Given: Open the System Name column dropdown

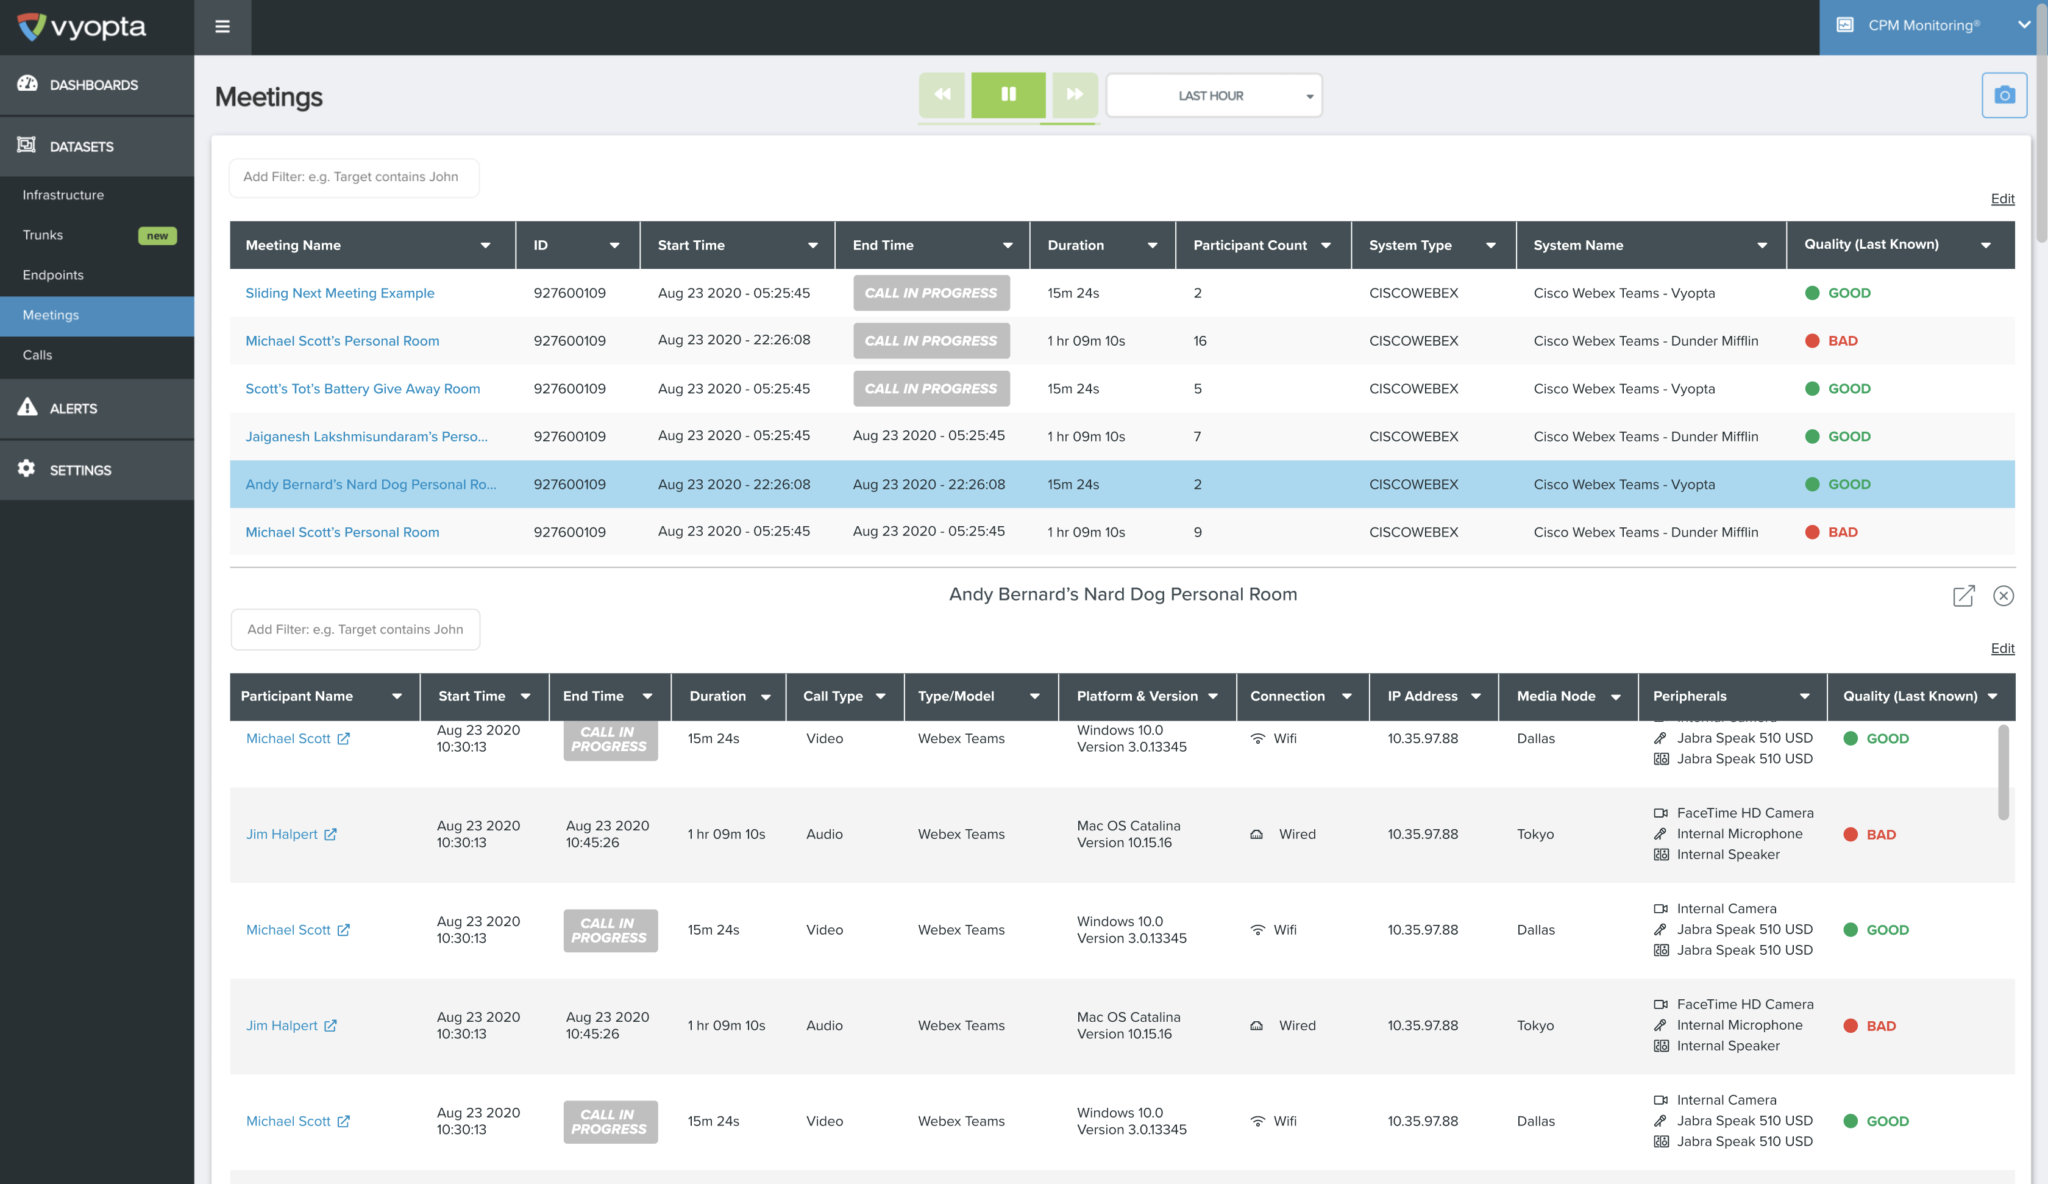Looking at the screenshot, I should 1762,245.
